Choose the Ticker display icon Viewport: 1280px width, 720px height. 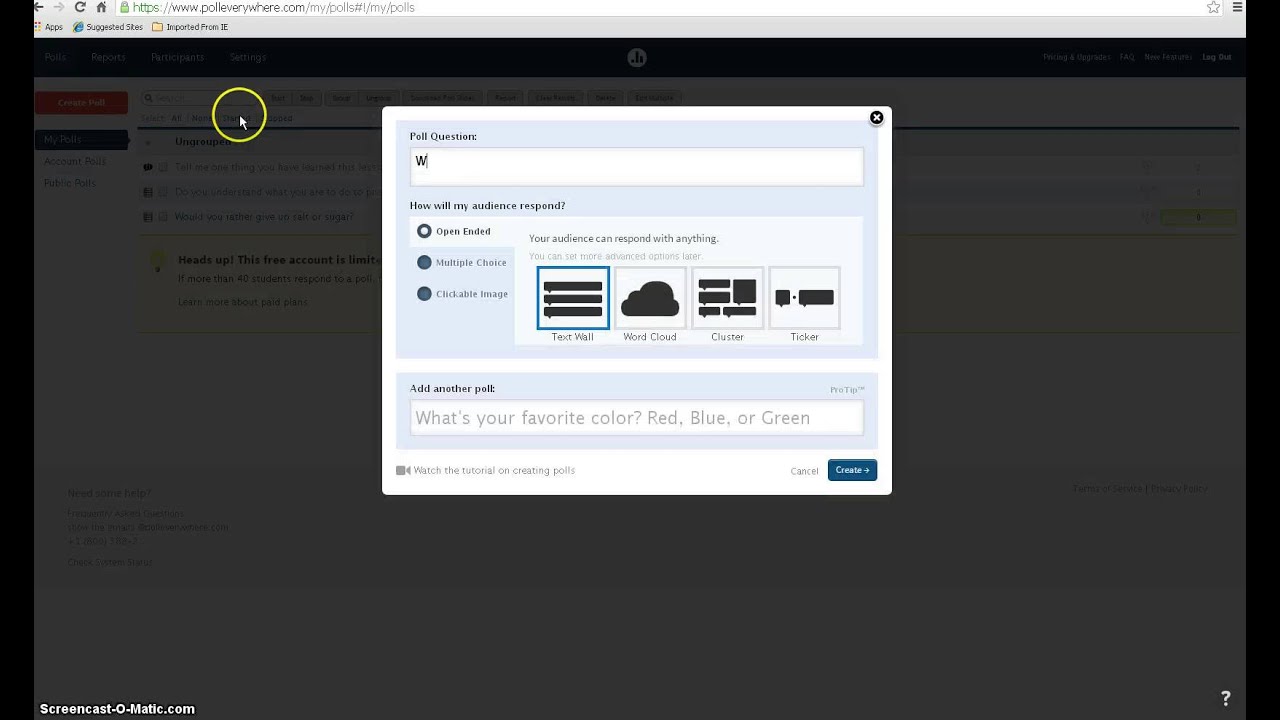[x=804, y=298]
